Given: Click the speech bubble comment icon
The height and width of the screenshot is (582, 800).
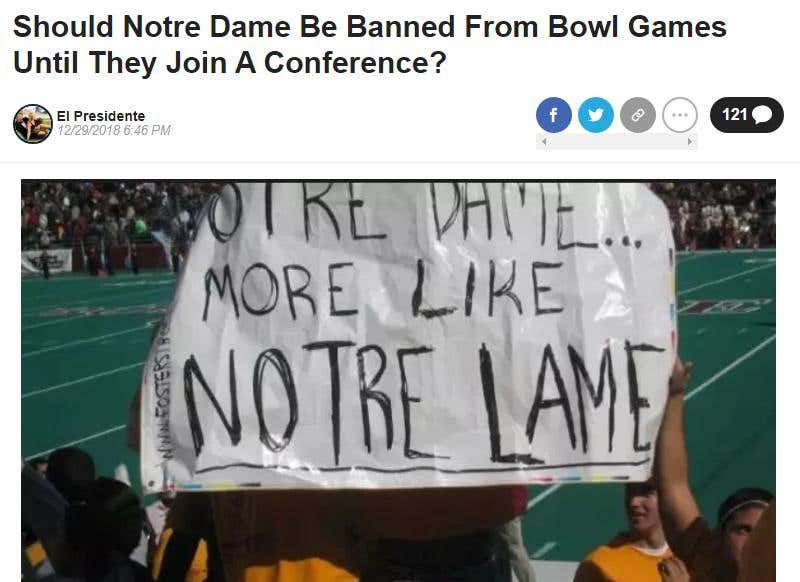Looking at the screenshot, I should 762,114.
